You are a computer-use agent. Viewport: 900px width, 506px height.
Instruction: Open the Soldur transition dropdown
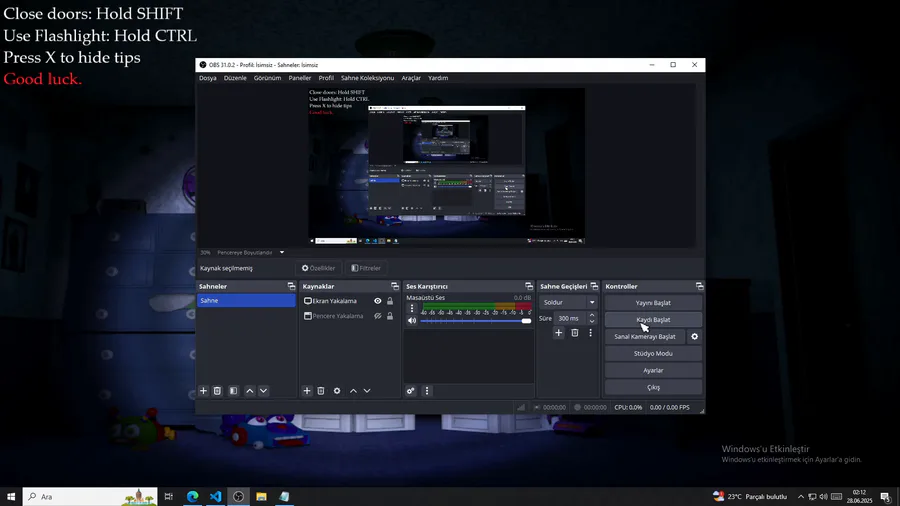pos(568,302)
